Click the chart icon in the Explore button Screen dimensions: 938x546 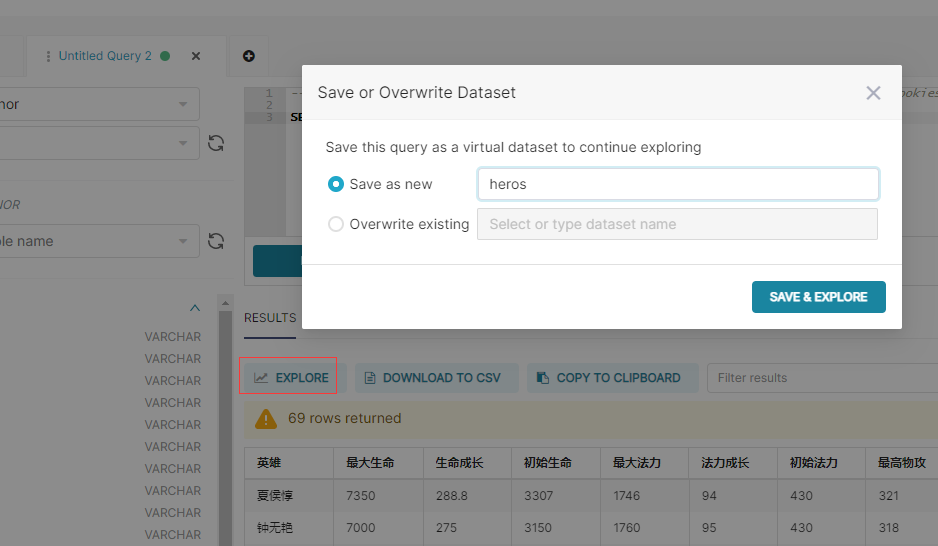(261, 378)
